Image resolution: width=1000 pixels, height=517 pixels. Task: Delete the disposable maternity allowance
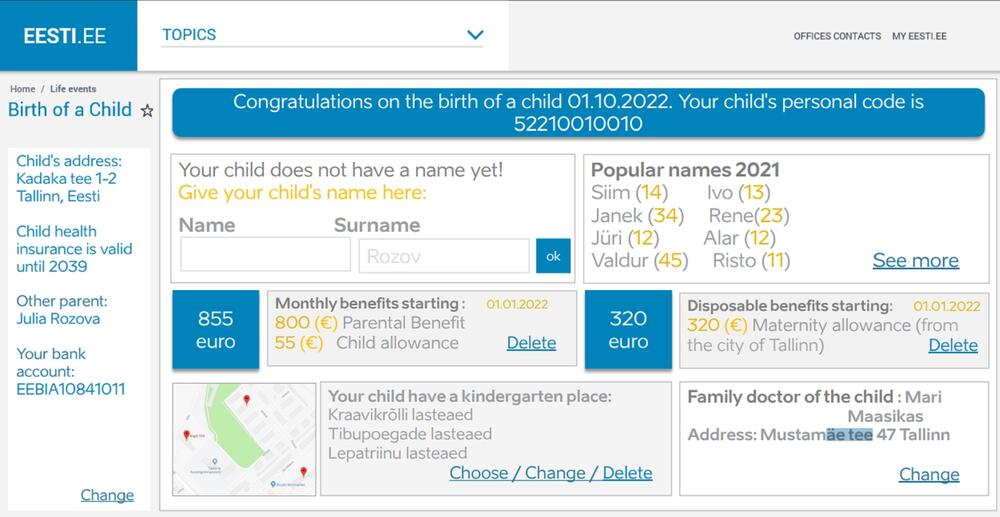point(953,345)
